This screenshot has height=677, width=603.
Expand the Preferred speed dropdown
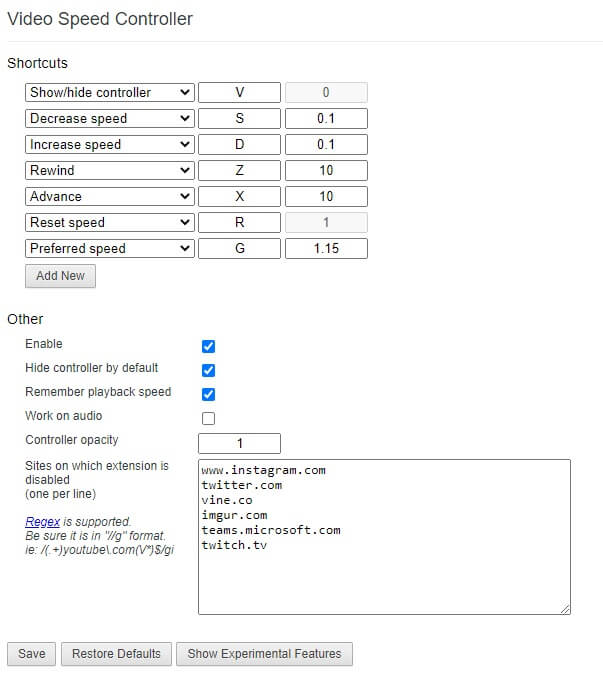click(x=110, y=249)
